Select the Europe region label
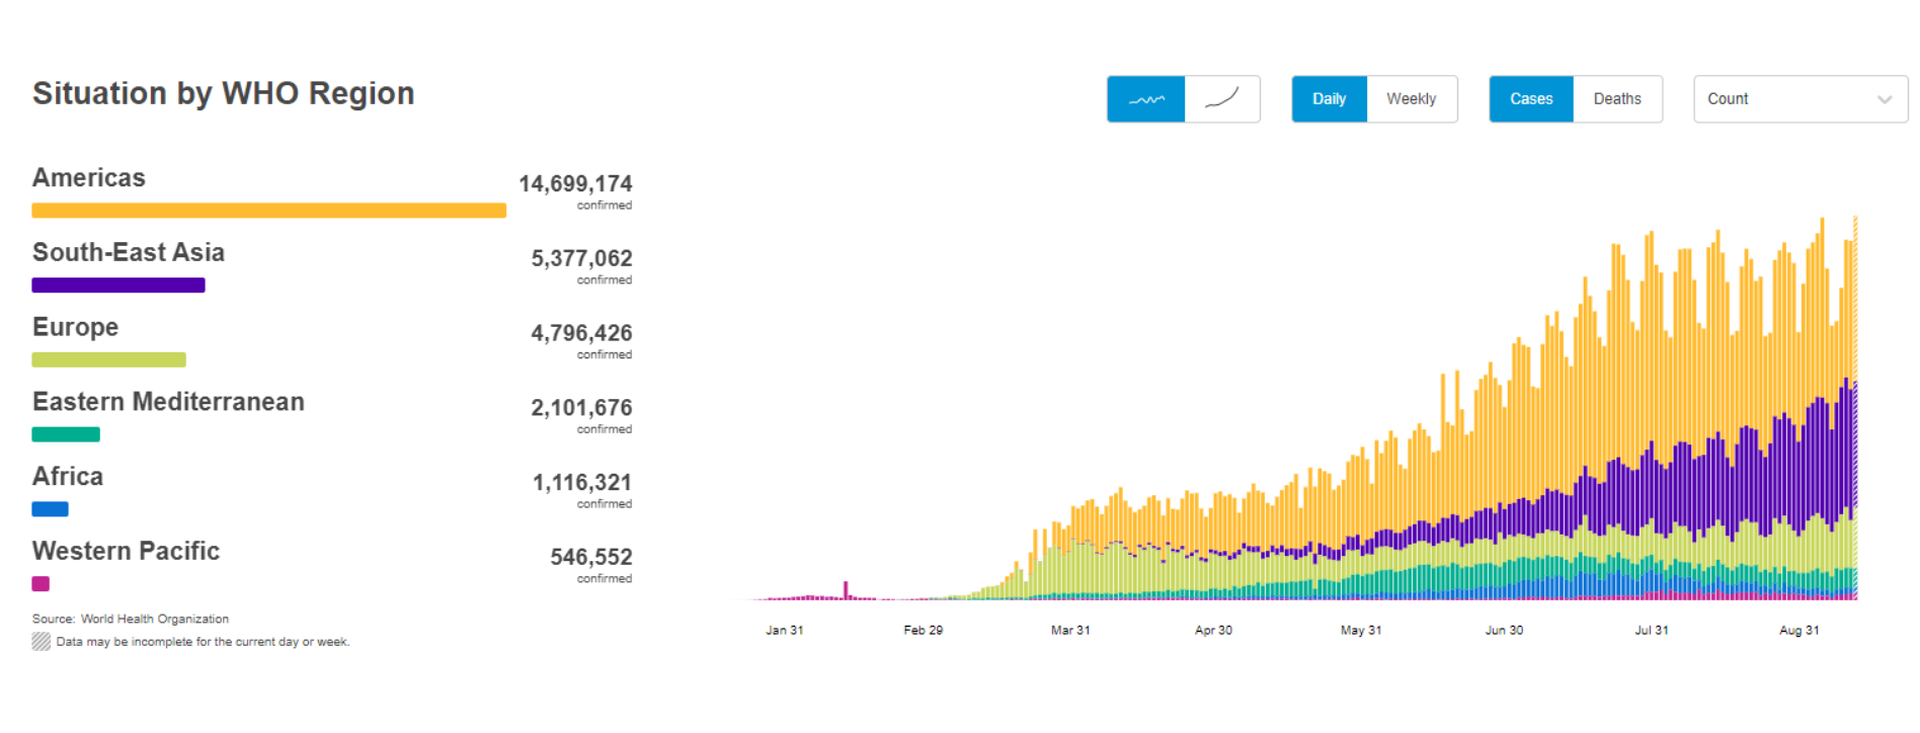 pyautogui.click(x=75, y=328)
